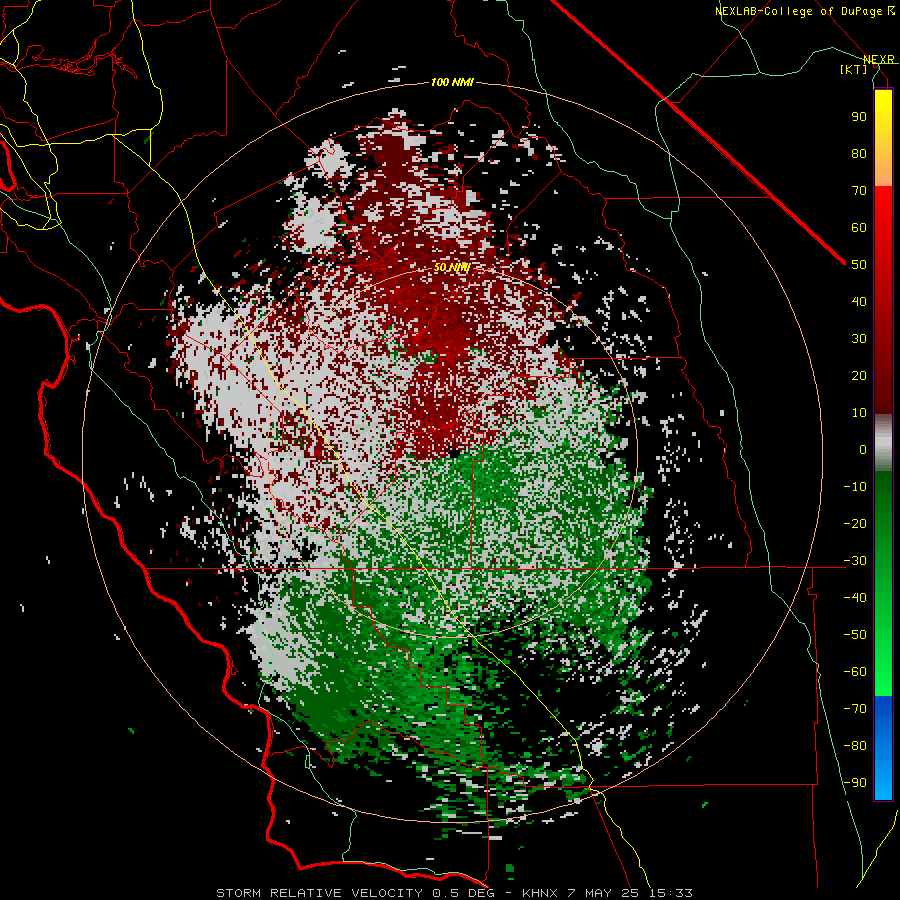Click the 0 value on velocity scale
Viewport: 900px width, 900px height.
(863, 449)
